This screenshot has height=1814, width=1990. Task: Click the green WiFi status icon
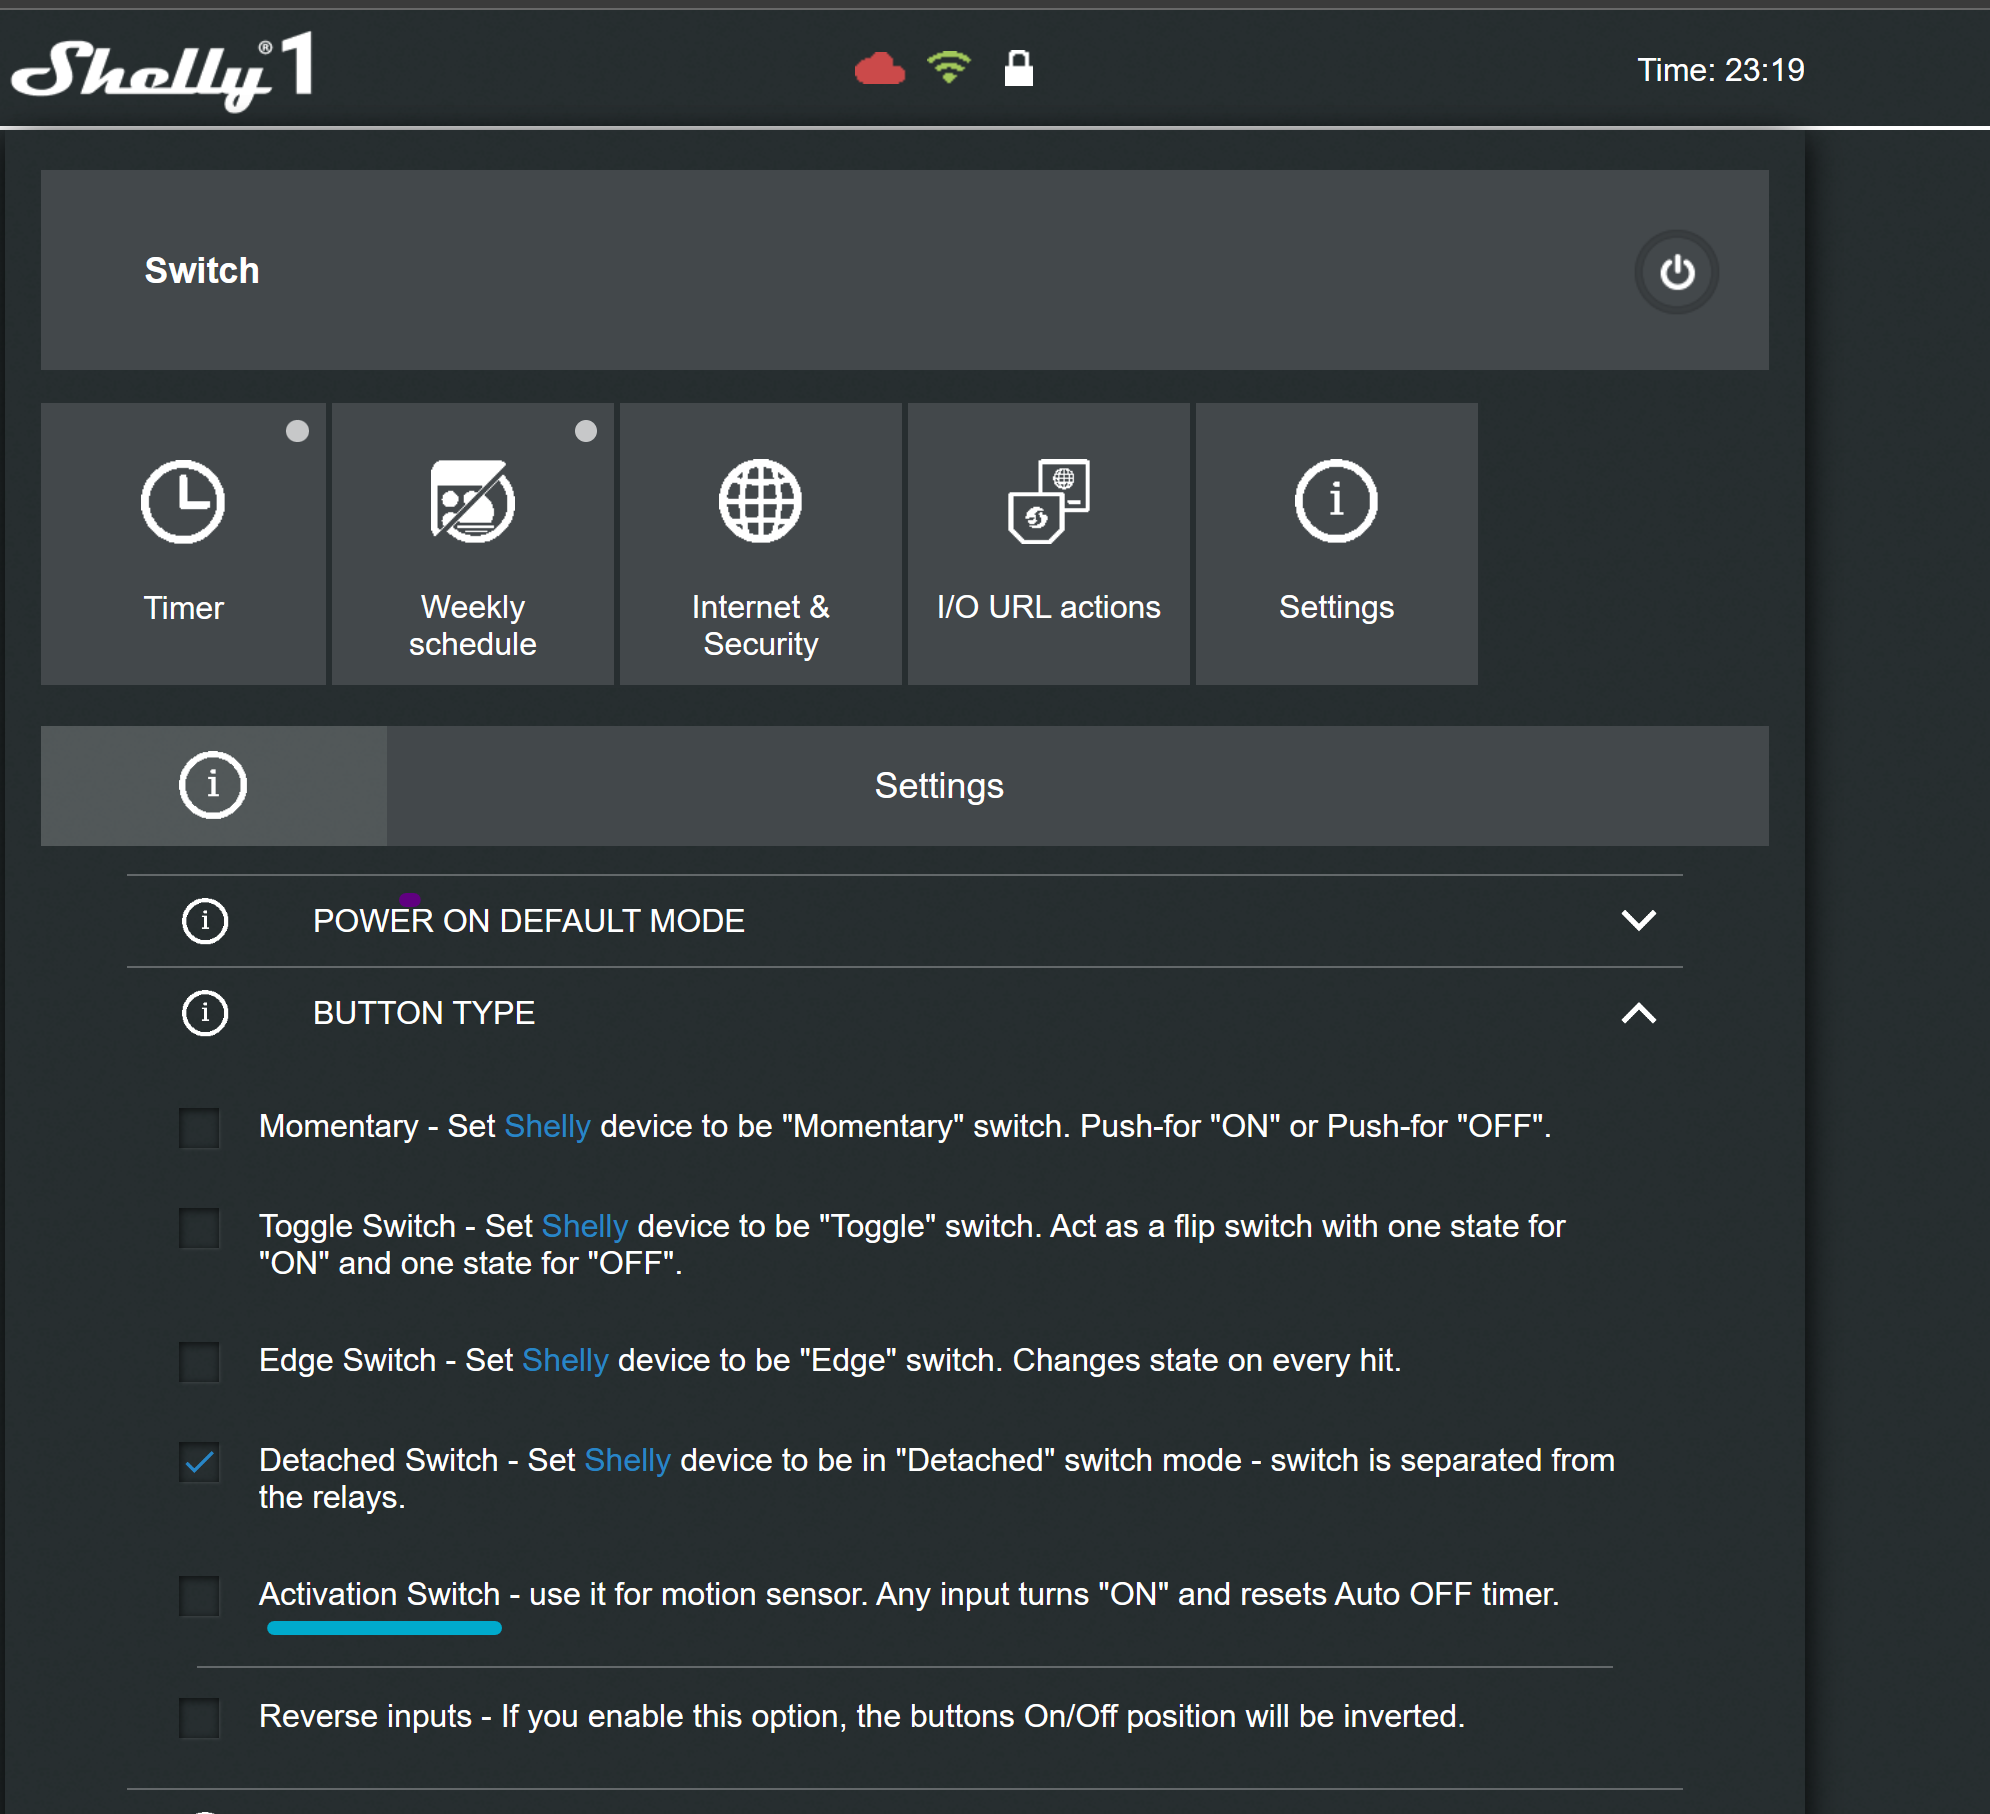tap(948, 68)
